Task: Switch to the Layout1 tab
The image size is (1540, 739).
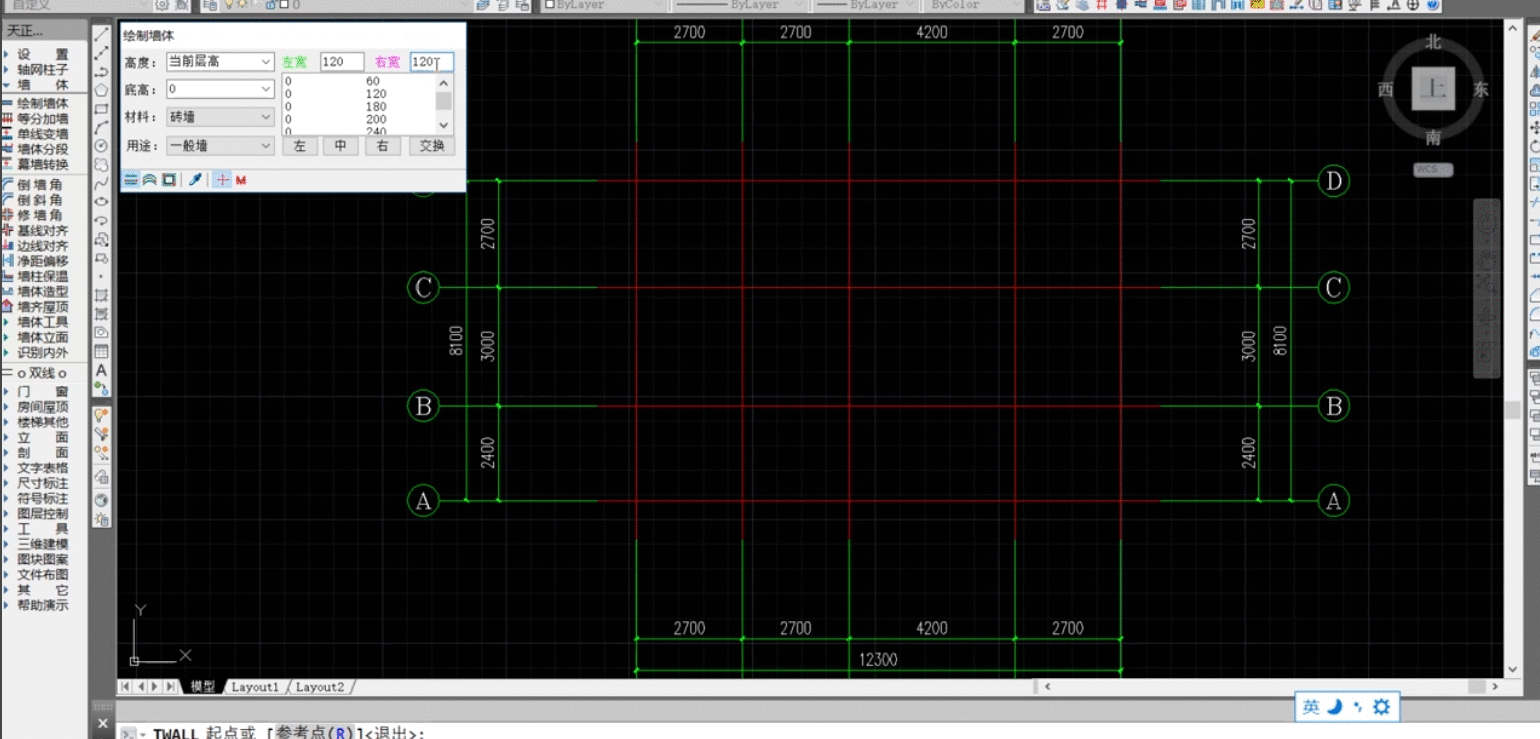Action: [254, 687]
